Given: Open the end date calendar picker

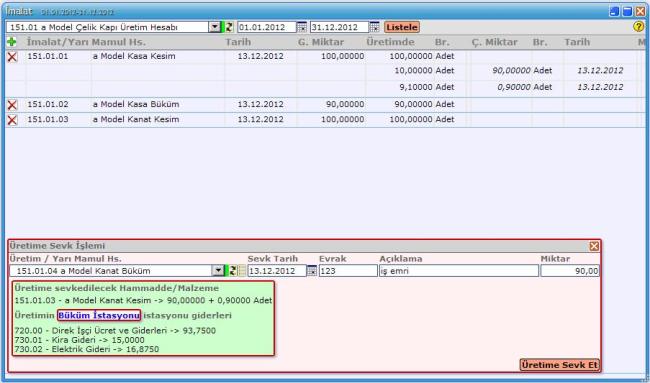Looking at the screenshot, I should (x=374, y=27).
